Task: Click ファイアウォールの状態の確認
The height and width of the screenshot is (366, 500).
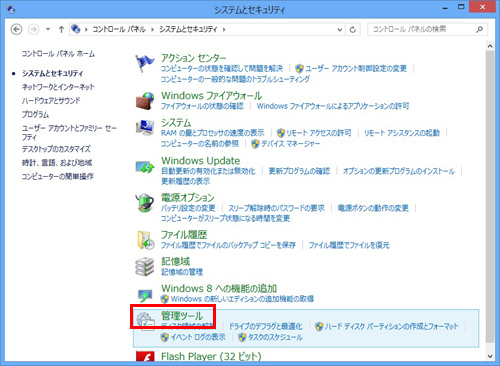Action: point(202,106)
